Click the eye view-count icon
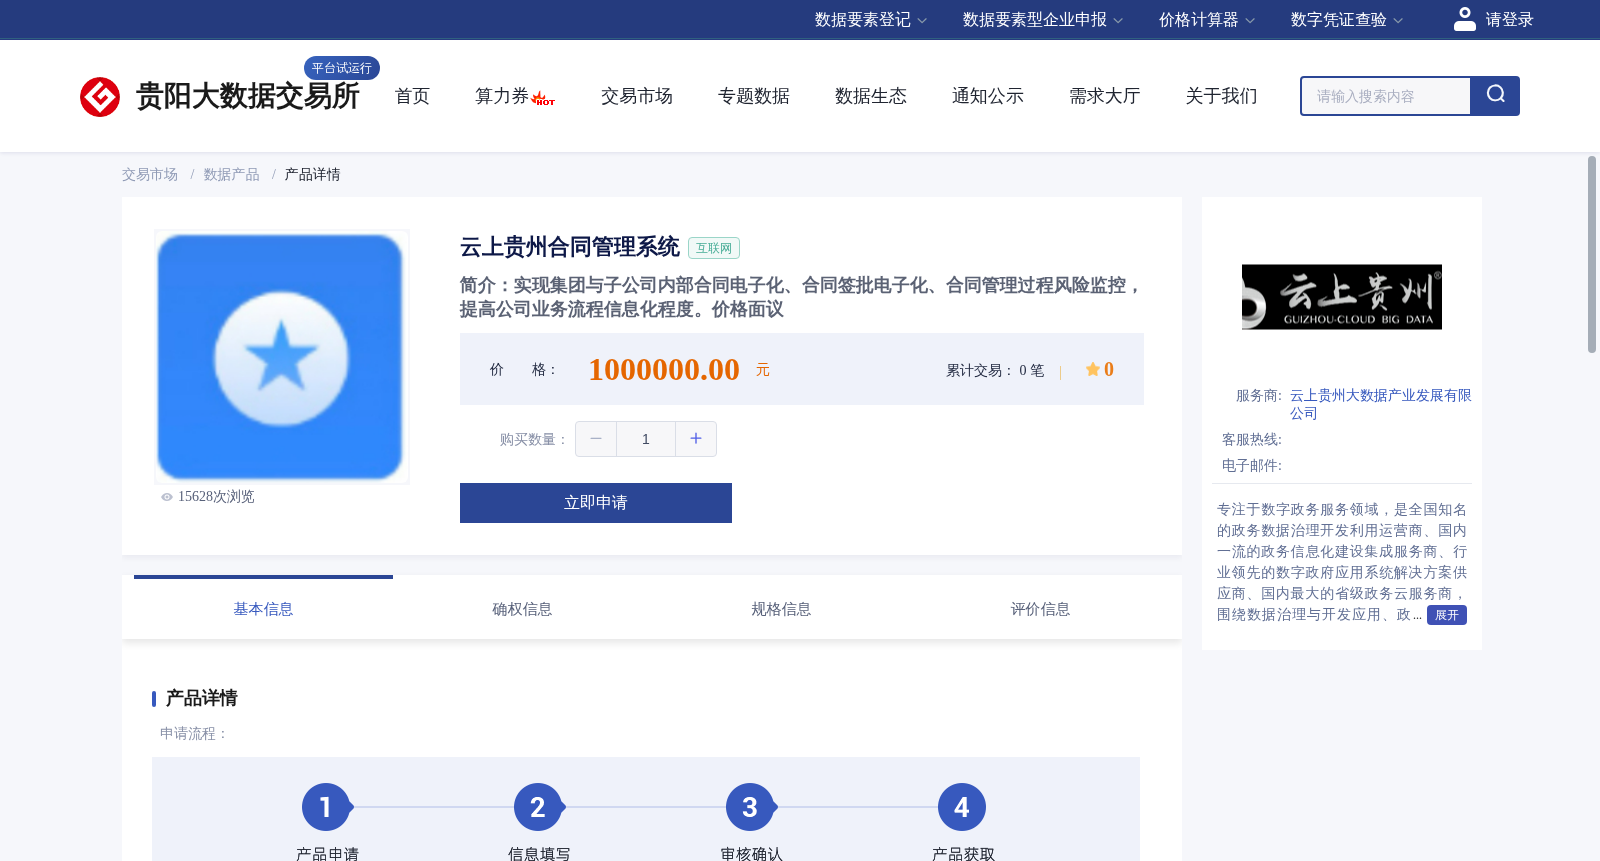Image resolution: width=1600 pixels, height=861 pixels. click(x=167, y=497)
